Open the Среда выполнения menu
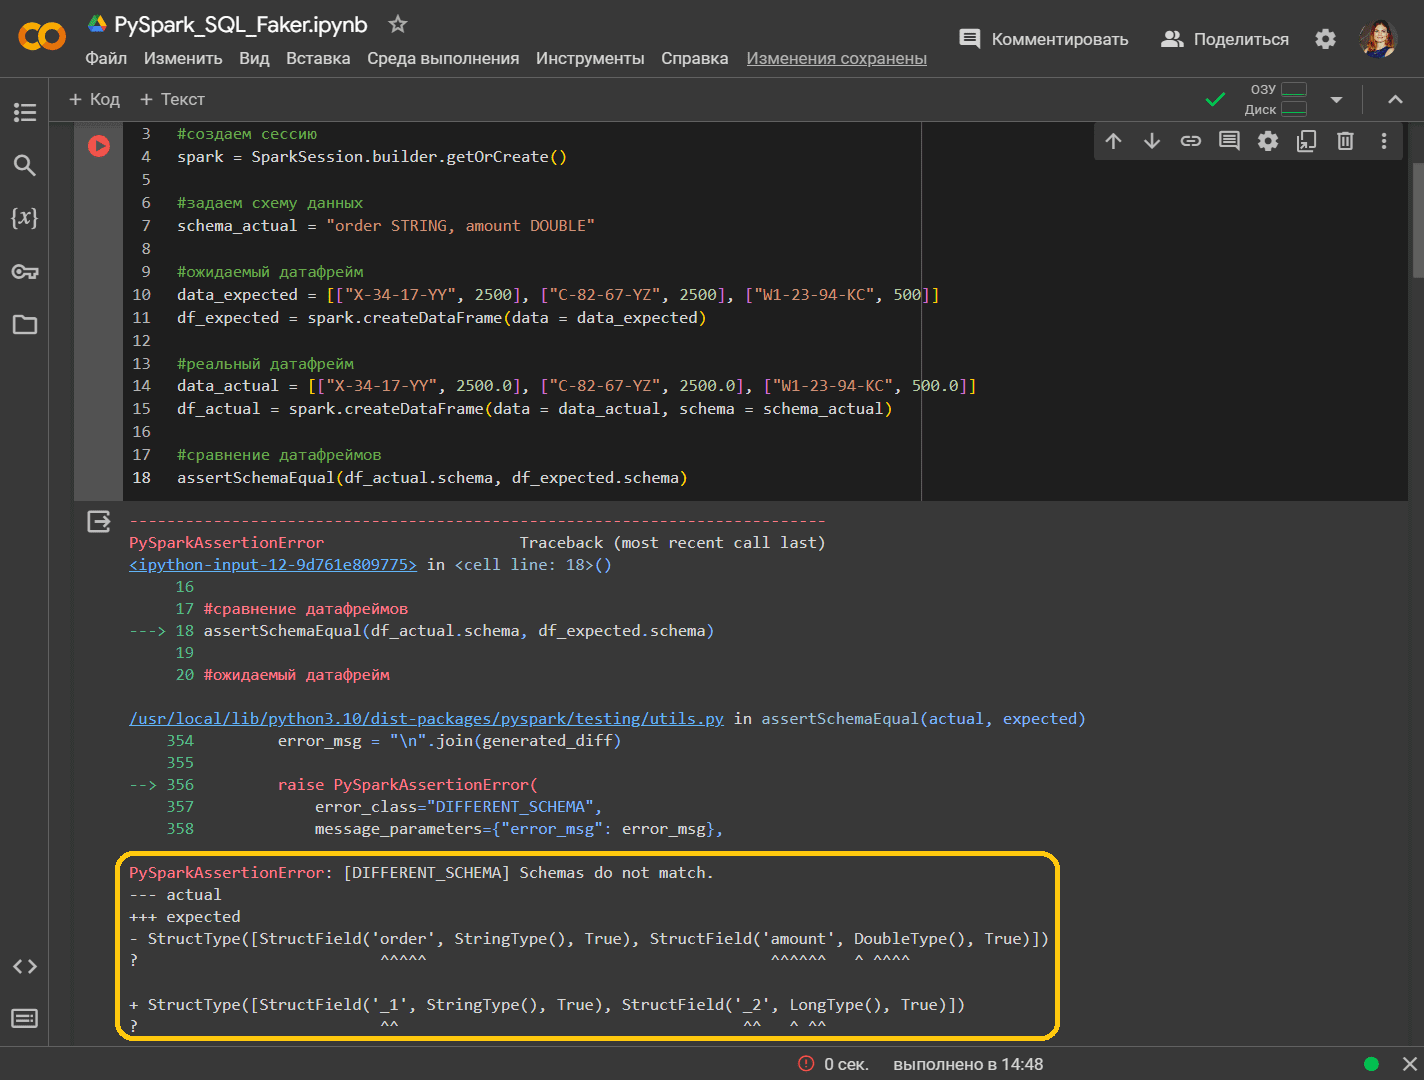This screenshot has width=1424, height=1080. click(x=443, y=58)
